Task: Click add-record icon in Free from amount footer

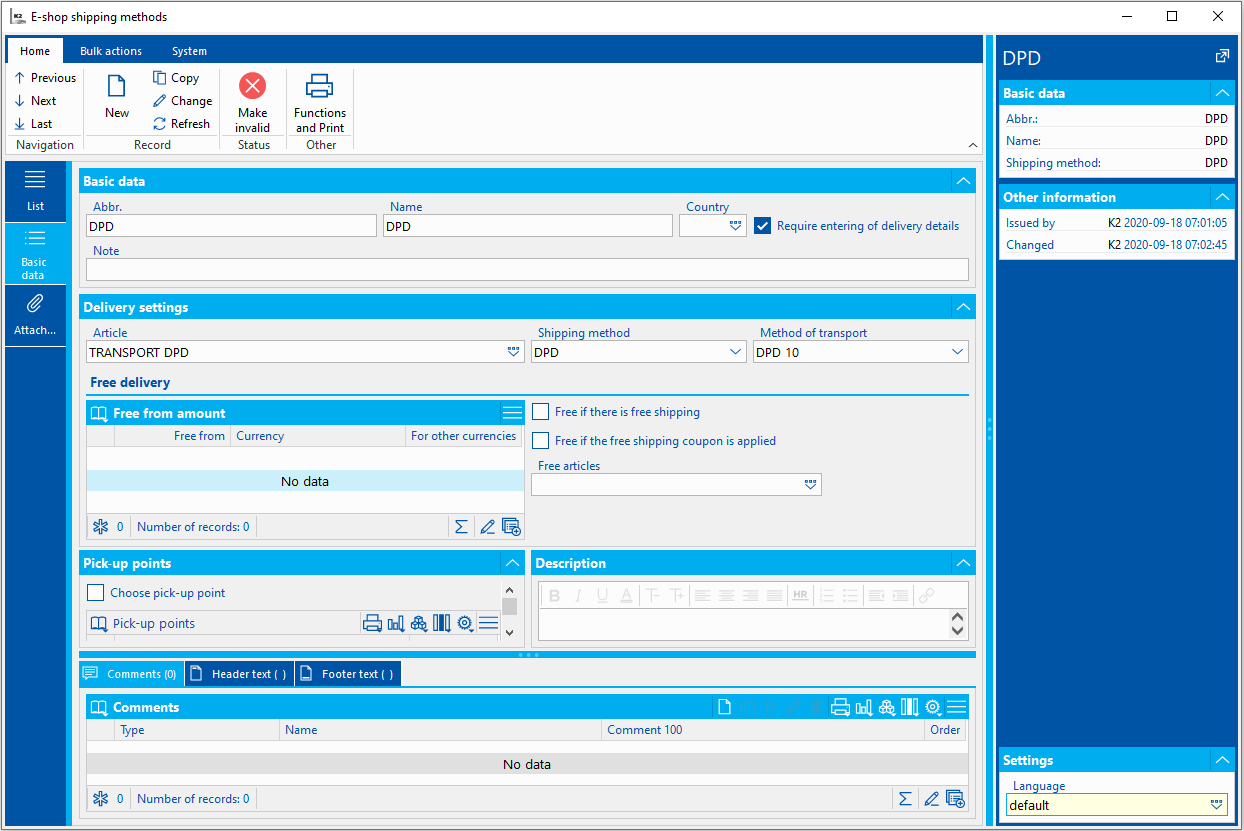Action: click(511, 527)
